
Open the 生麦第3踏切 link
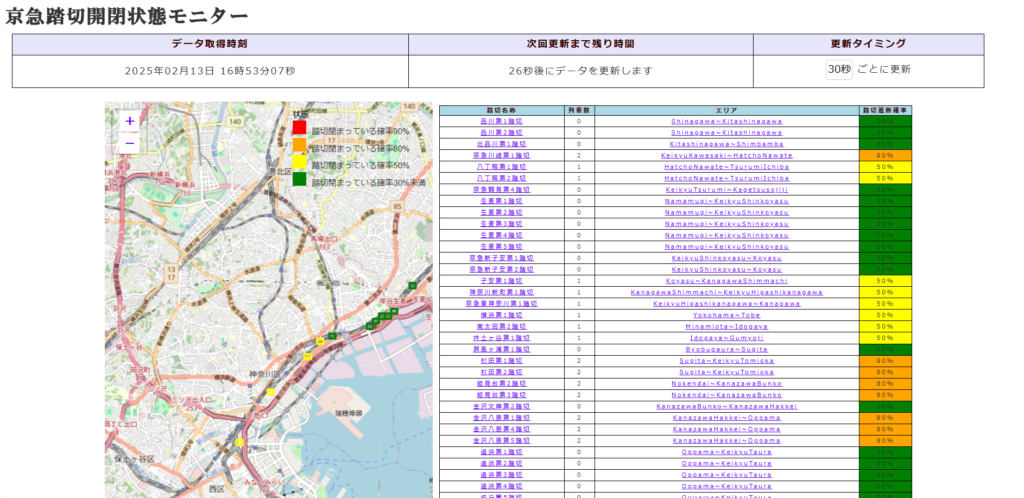(502, 224)
